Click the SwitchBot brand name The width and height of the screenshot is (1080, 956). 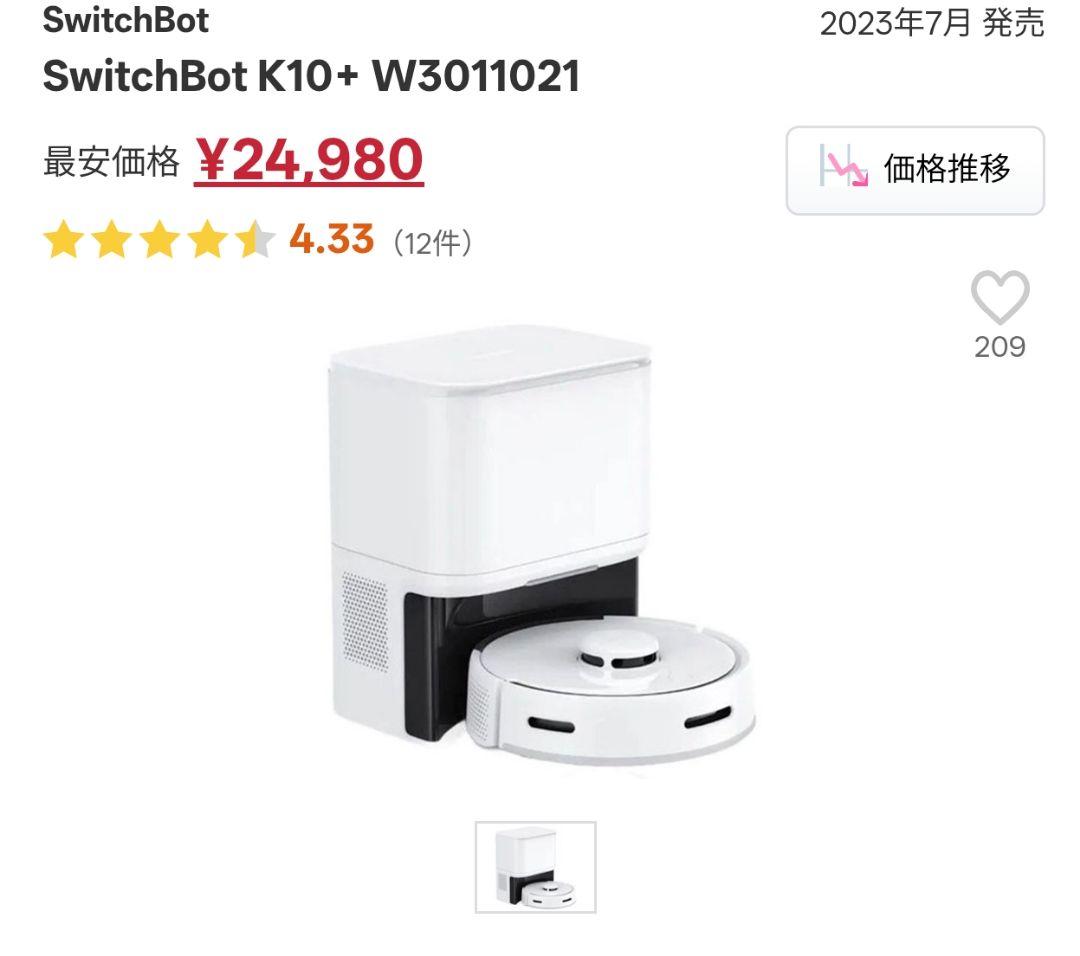(125, 19)
